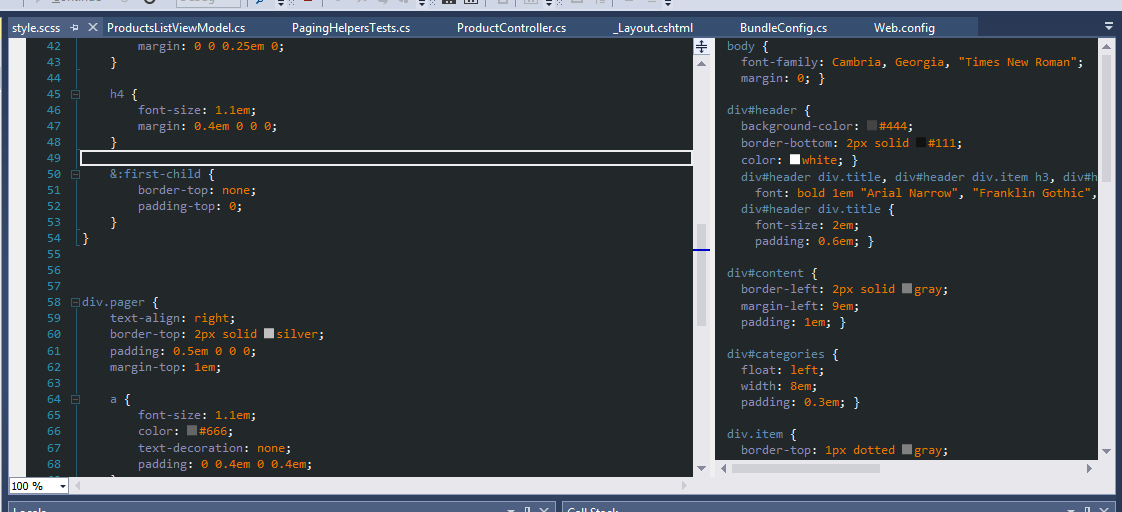Image resolution: width=1122 pixels, height=512 pixels.
Task: Collapse the h4 block at line 45
Action: (x=75, y=94)
